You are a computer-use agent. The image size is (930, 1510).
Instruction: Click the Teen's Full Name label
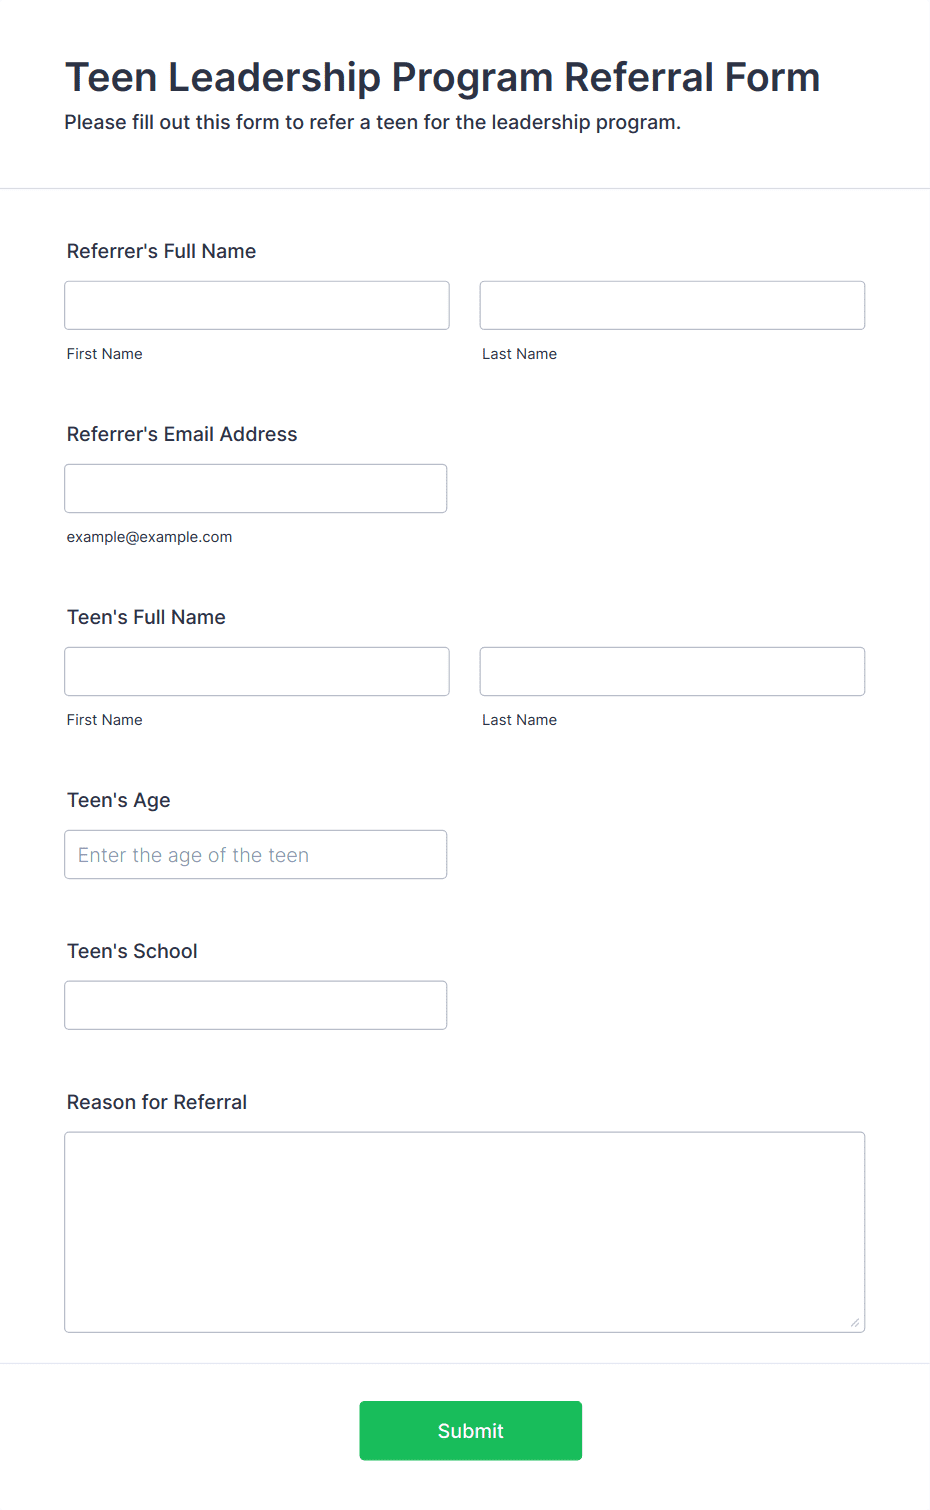146,617
